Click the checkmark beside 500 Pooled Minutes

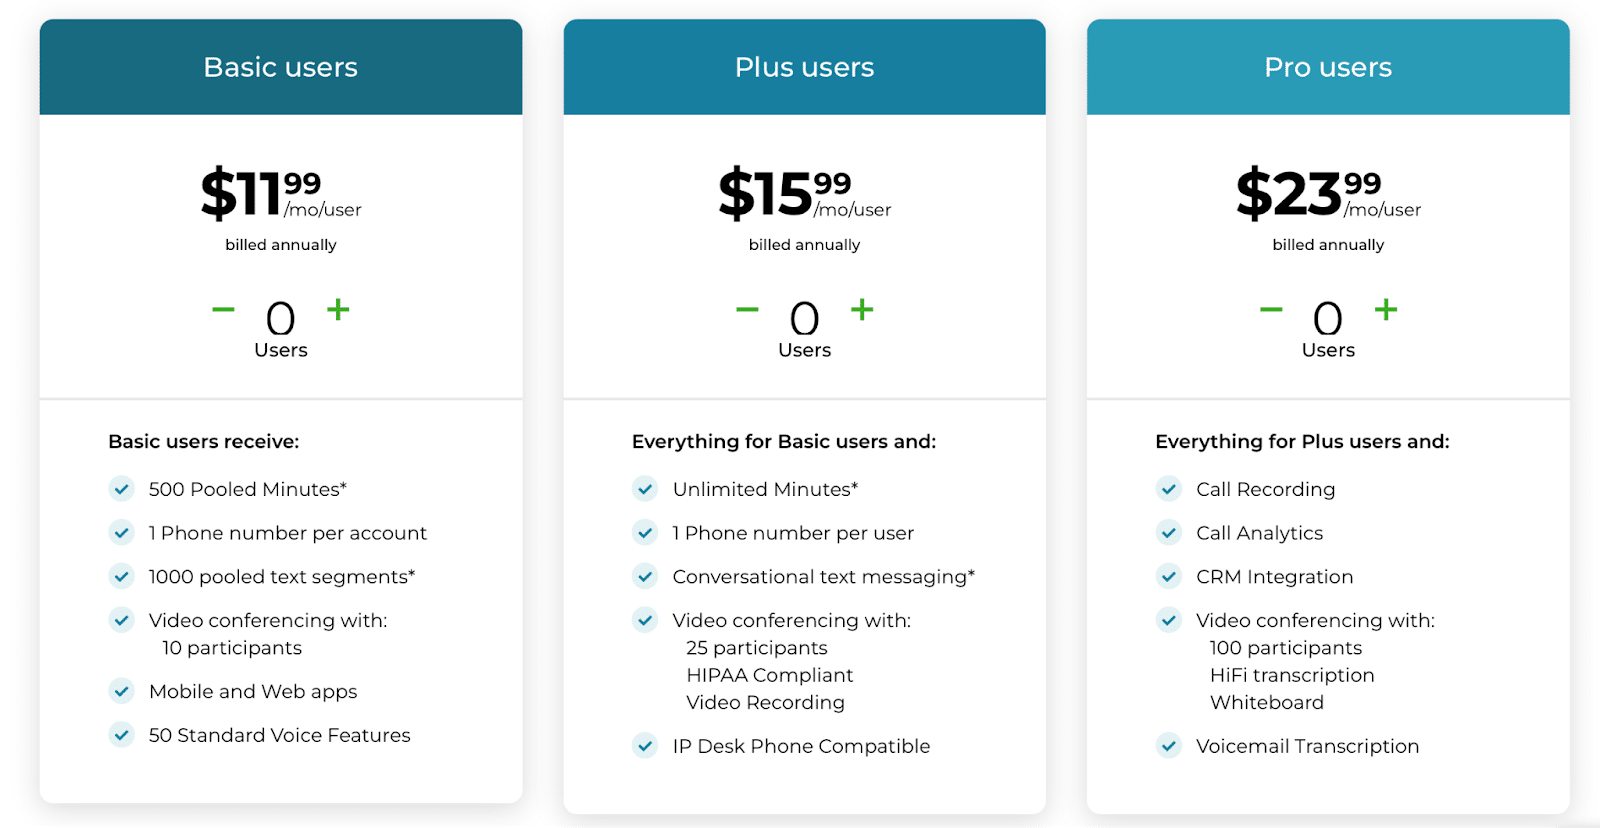pyautogui.click(x=121, y=489)
